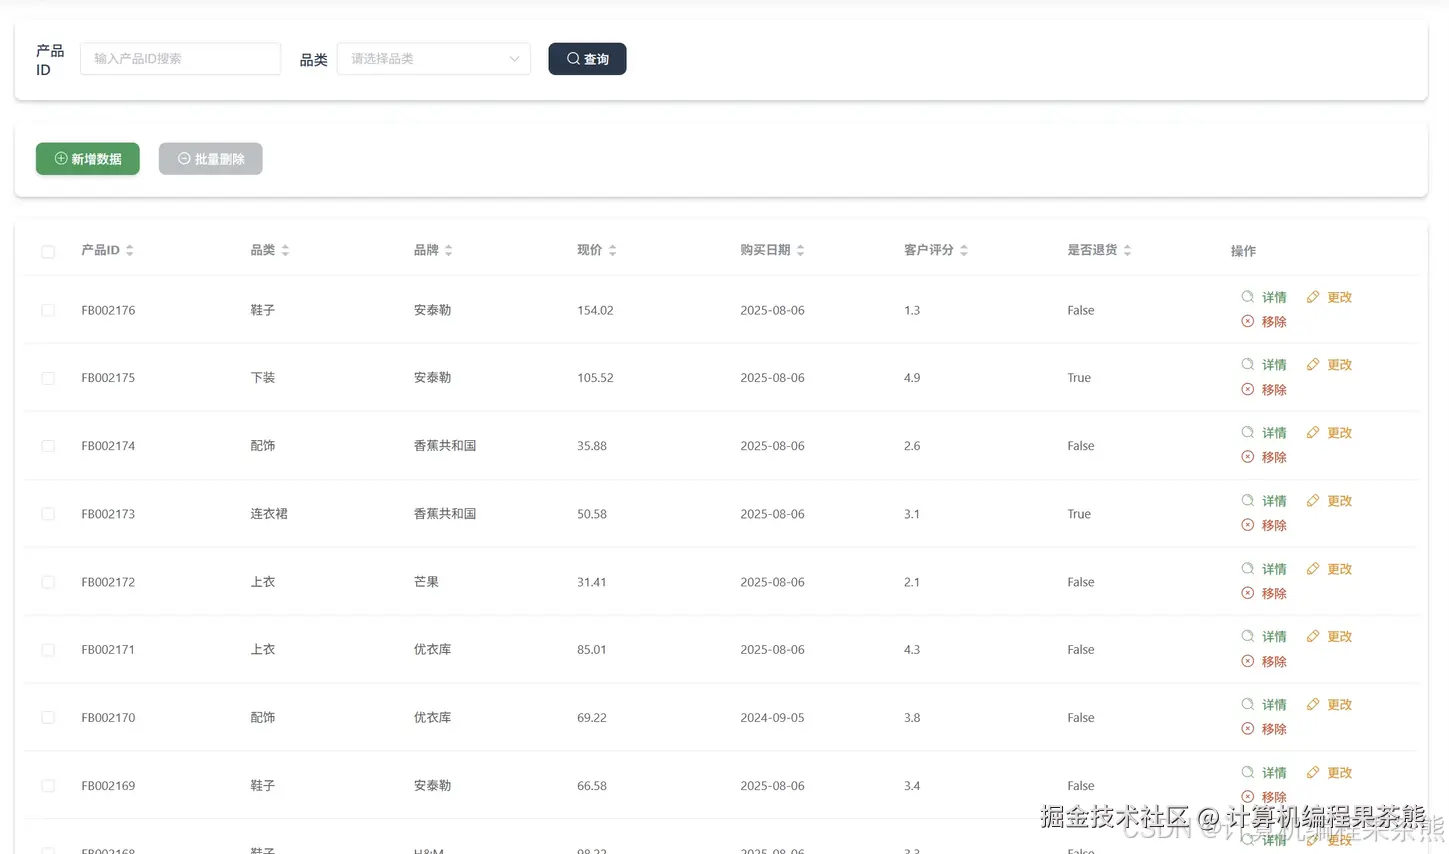Show 详情 for product FB002169
This screenshot has width=1449, height=854.
pyautogui.click(x=1264, y=773)
